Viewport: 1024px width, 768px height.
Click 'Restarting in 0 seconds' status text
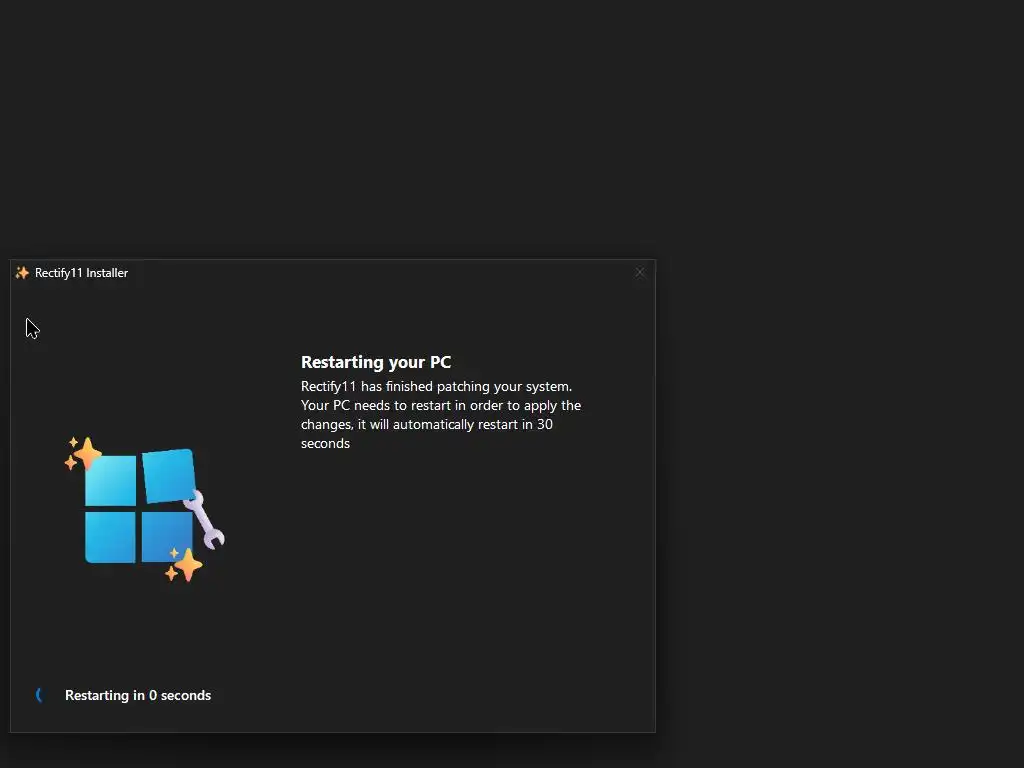click(x=138, y=696)
